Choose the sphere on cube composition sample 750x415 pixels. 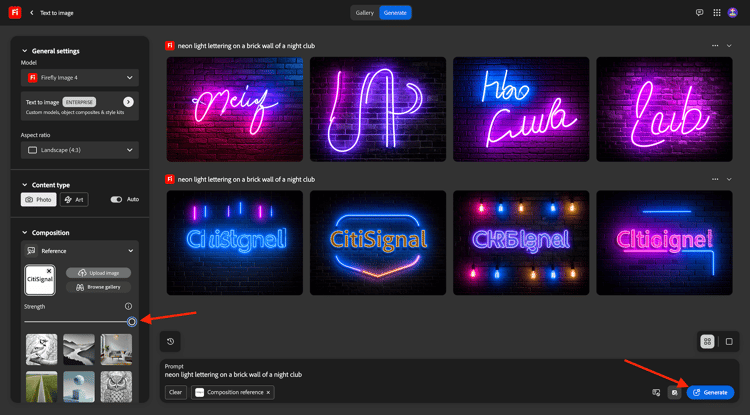[x=79, y=387]
